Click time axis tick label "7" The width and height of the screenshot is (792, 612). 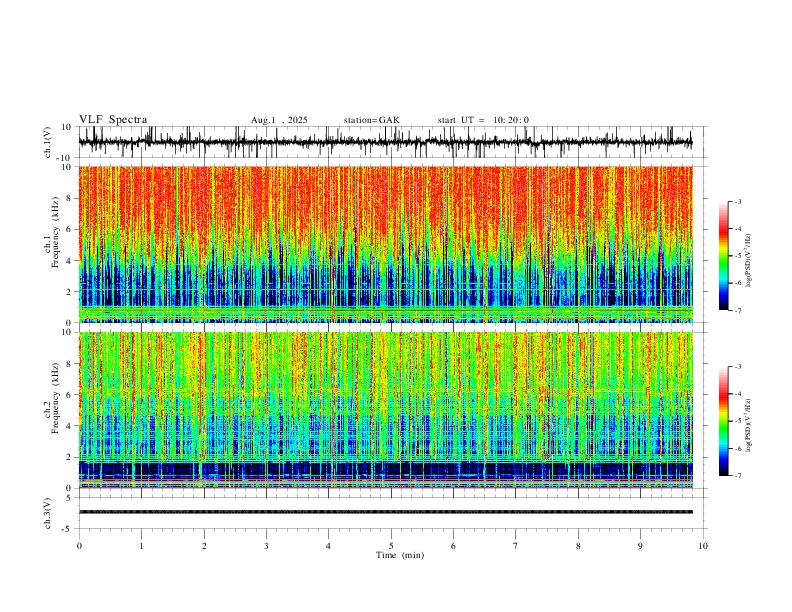point(516,546)
